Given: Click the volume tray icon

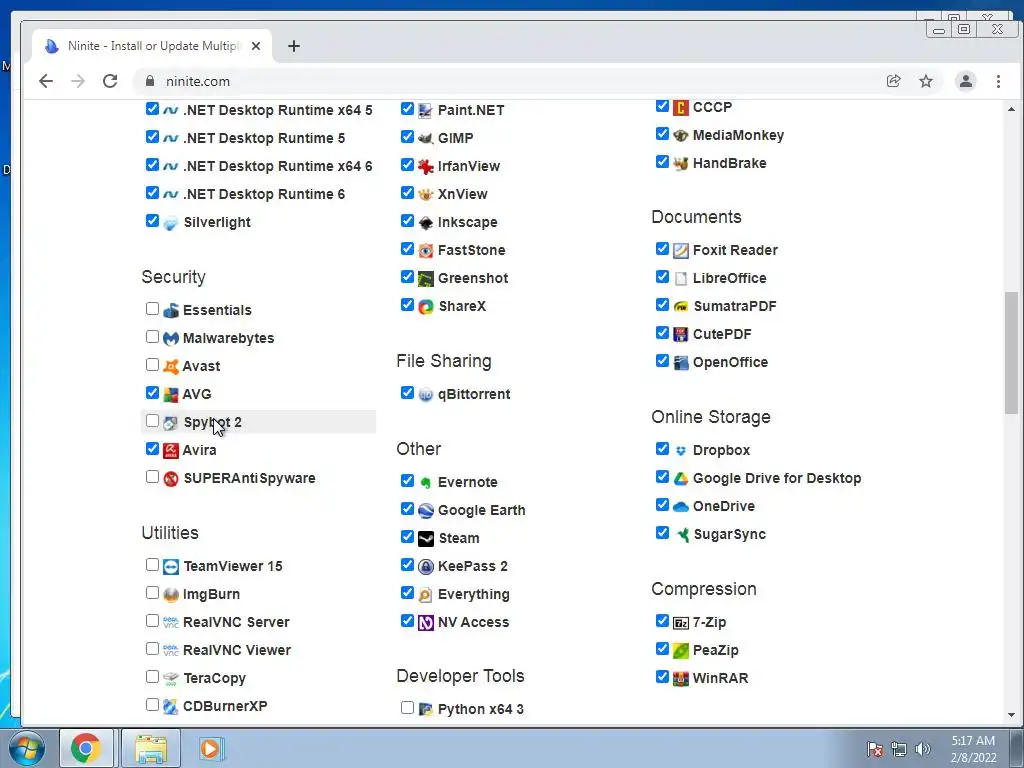Looking at the screenshot, I should [x=922, y=749].
